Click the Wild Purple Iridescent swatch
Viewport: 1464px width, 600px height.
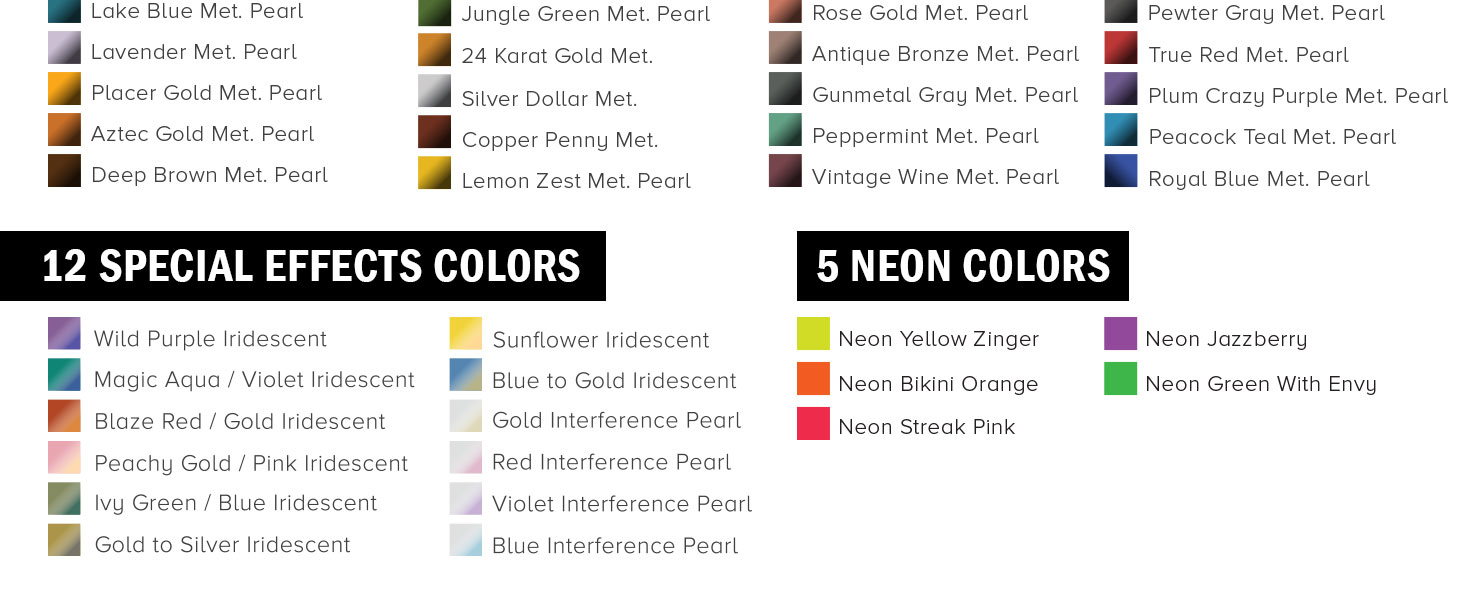64,333
